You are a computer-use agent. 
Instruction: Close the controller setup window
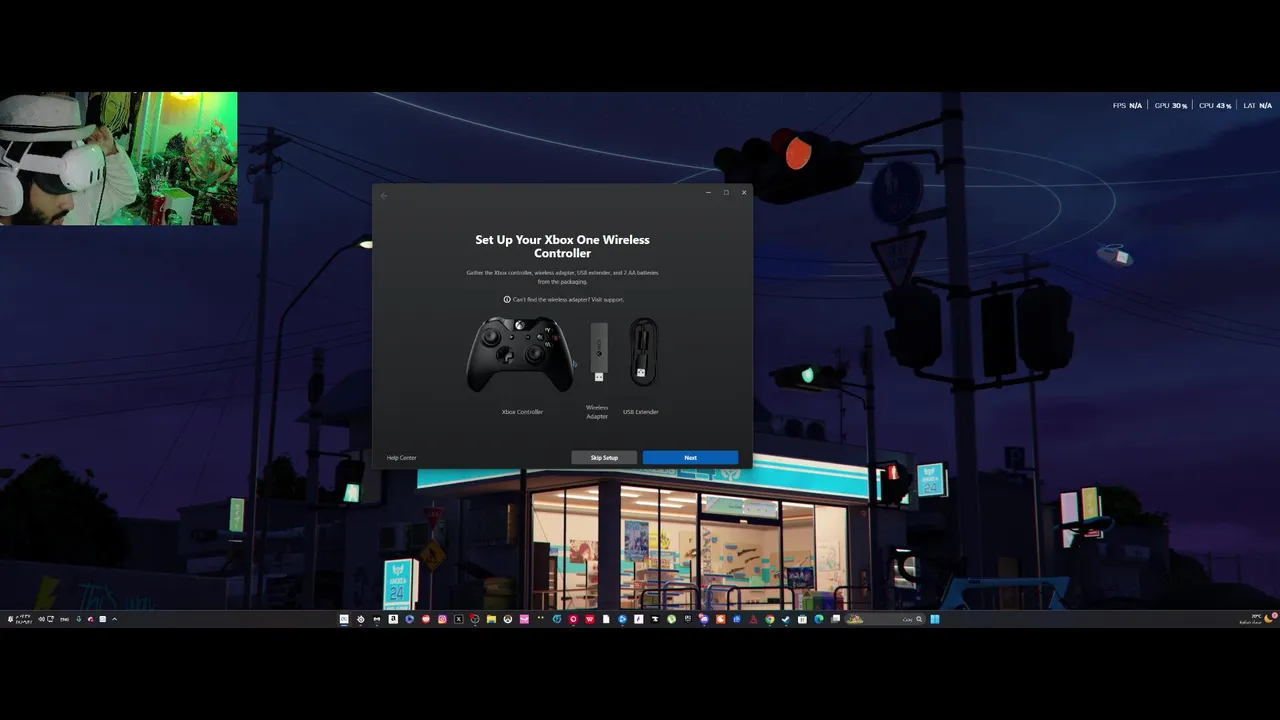(x=744, y=192)
